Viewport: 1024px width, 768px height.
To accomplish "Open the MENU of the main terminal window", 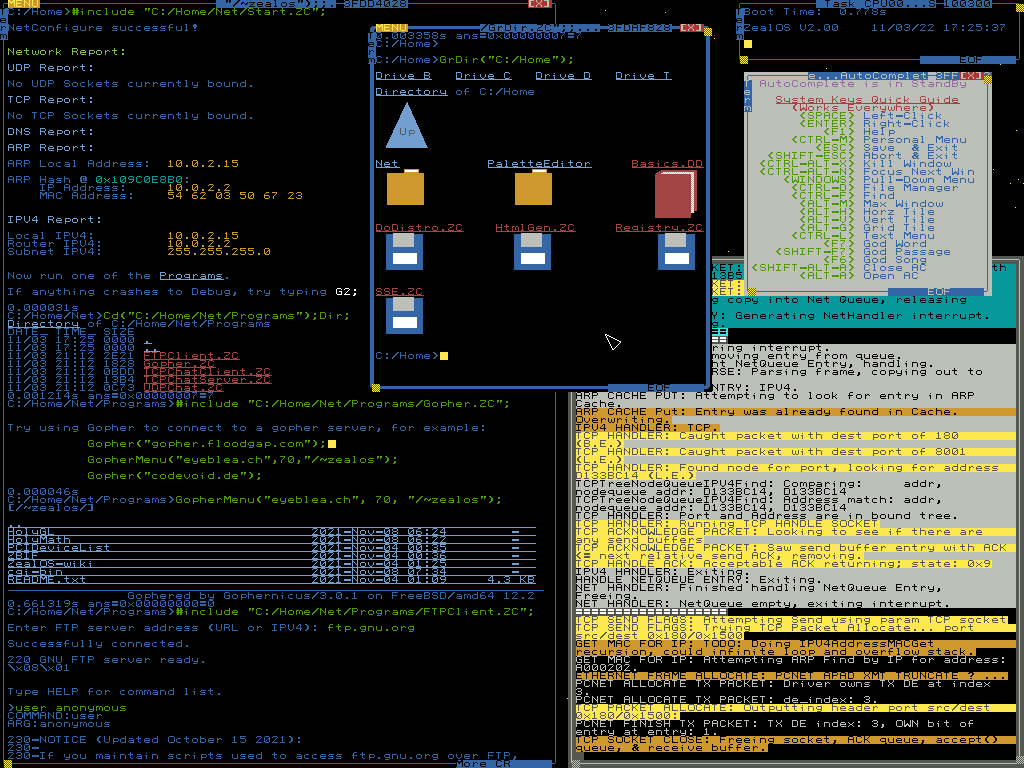I will point(23,4).
